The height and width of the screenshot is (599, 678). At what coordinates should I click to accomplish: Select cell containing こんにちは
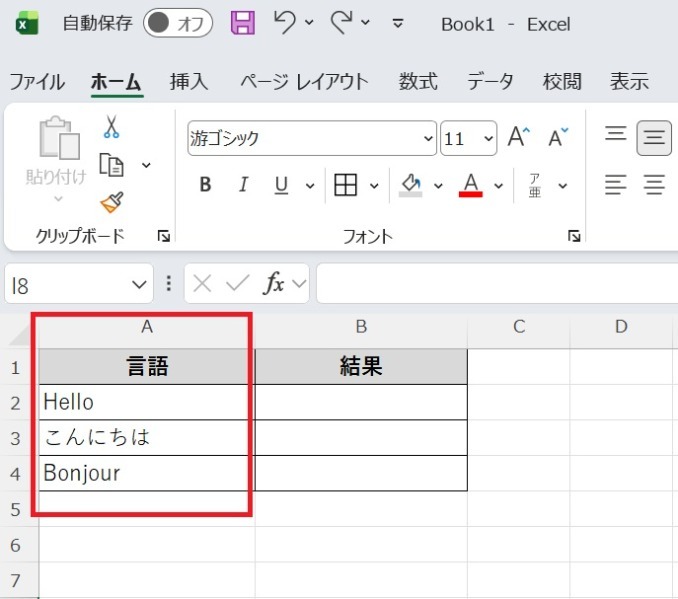147,438
